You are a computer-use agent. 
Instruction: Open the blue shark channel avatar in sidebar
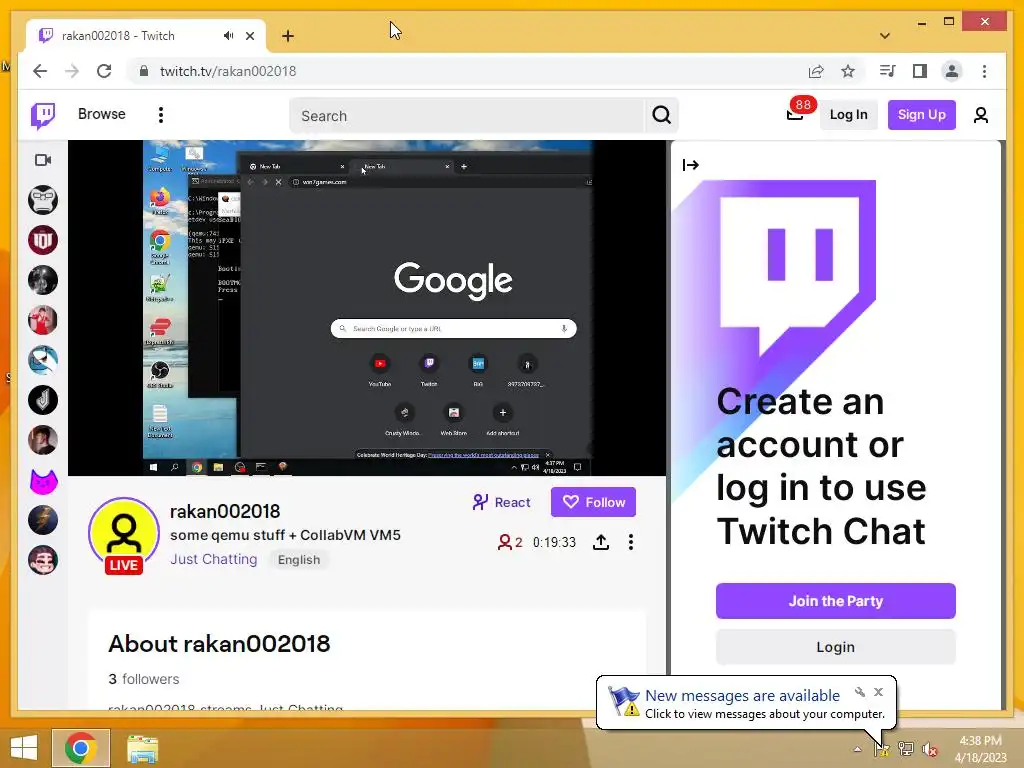tap(43, 360)
